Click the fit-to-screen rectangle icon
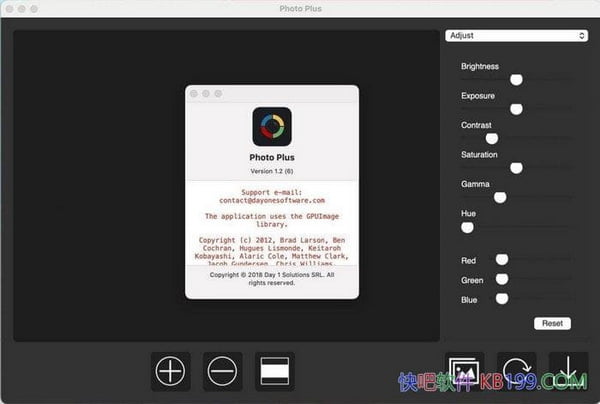This screenshot has height=404, width=600. 274,371
